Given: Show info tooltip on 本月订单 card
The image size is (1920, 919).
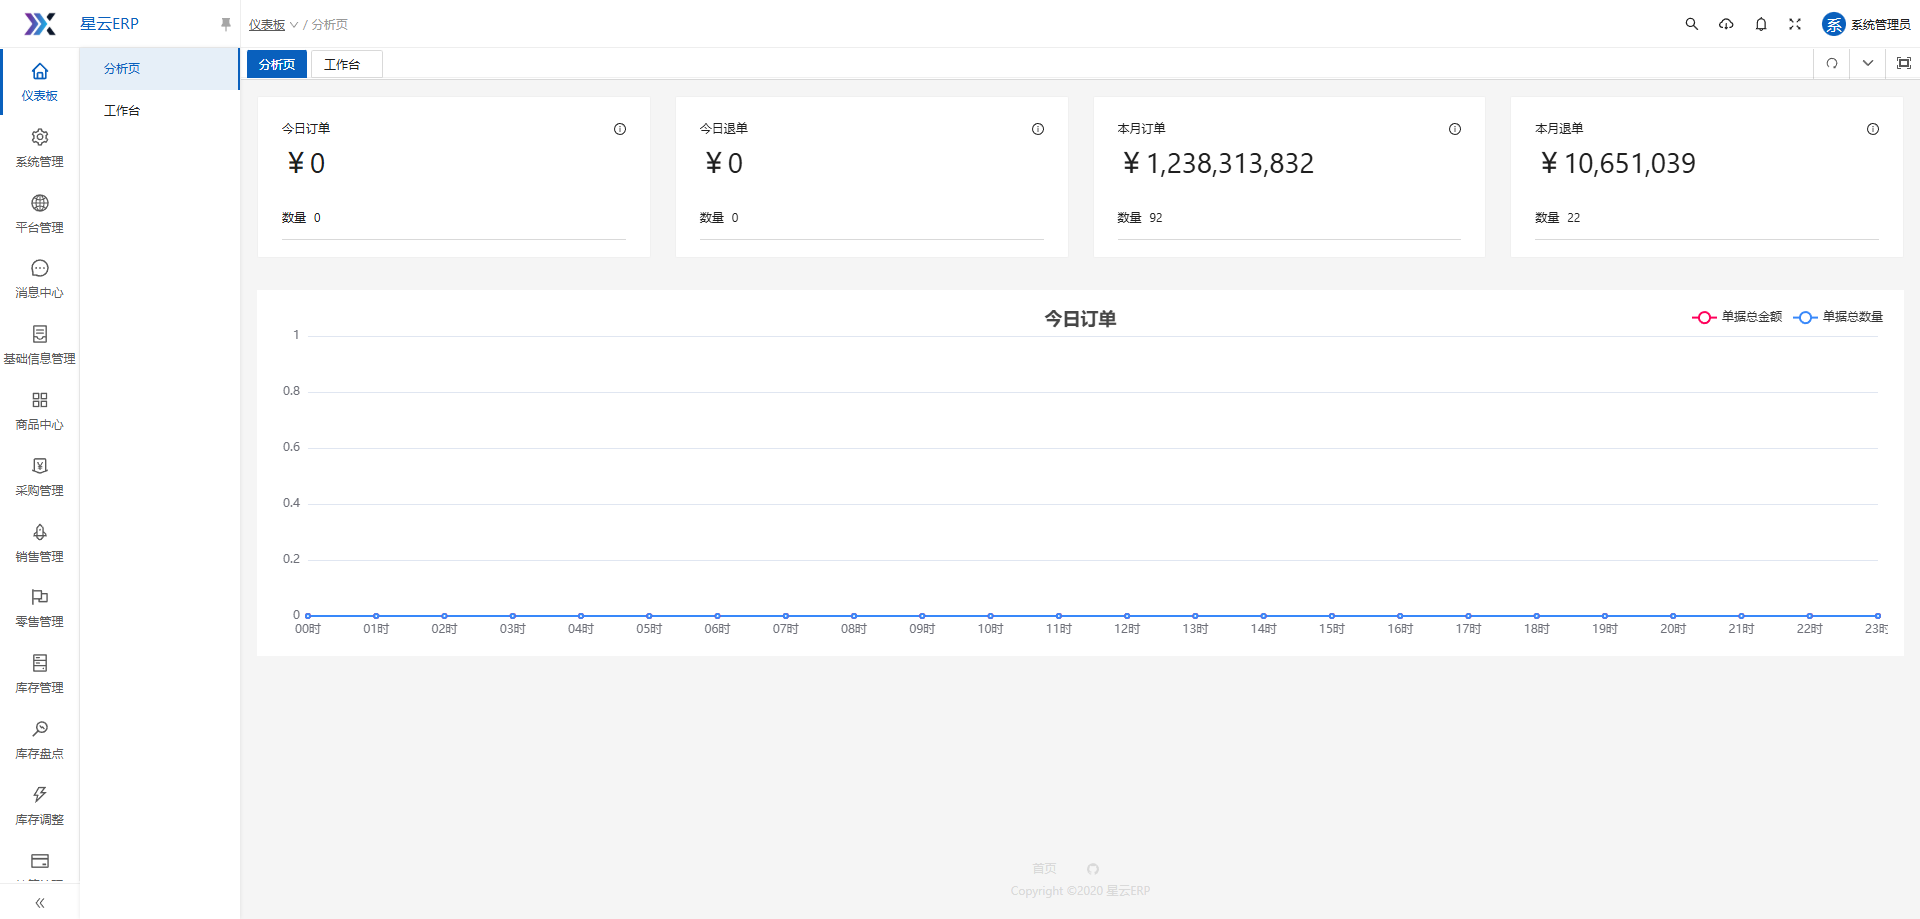Looking at the screenshot, I should click(1455, 129).
